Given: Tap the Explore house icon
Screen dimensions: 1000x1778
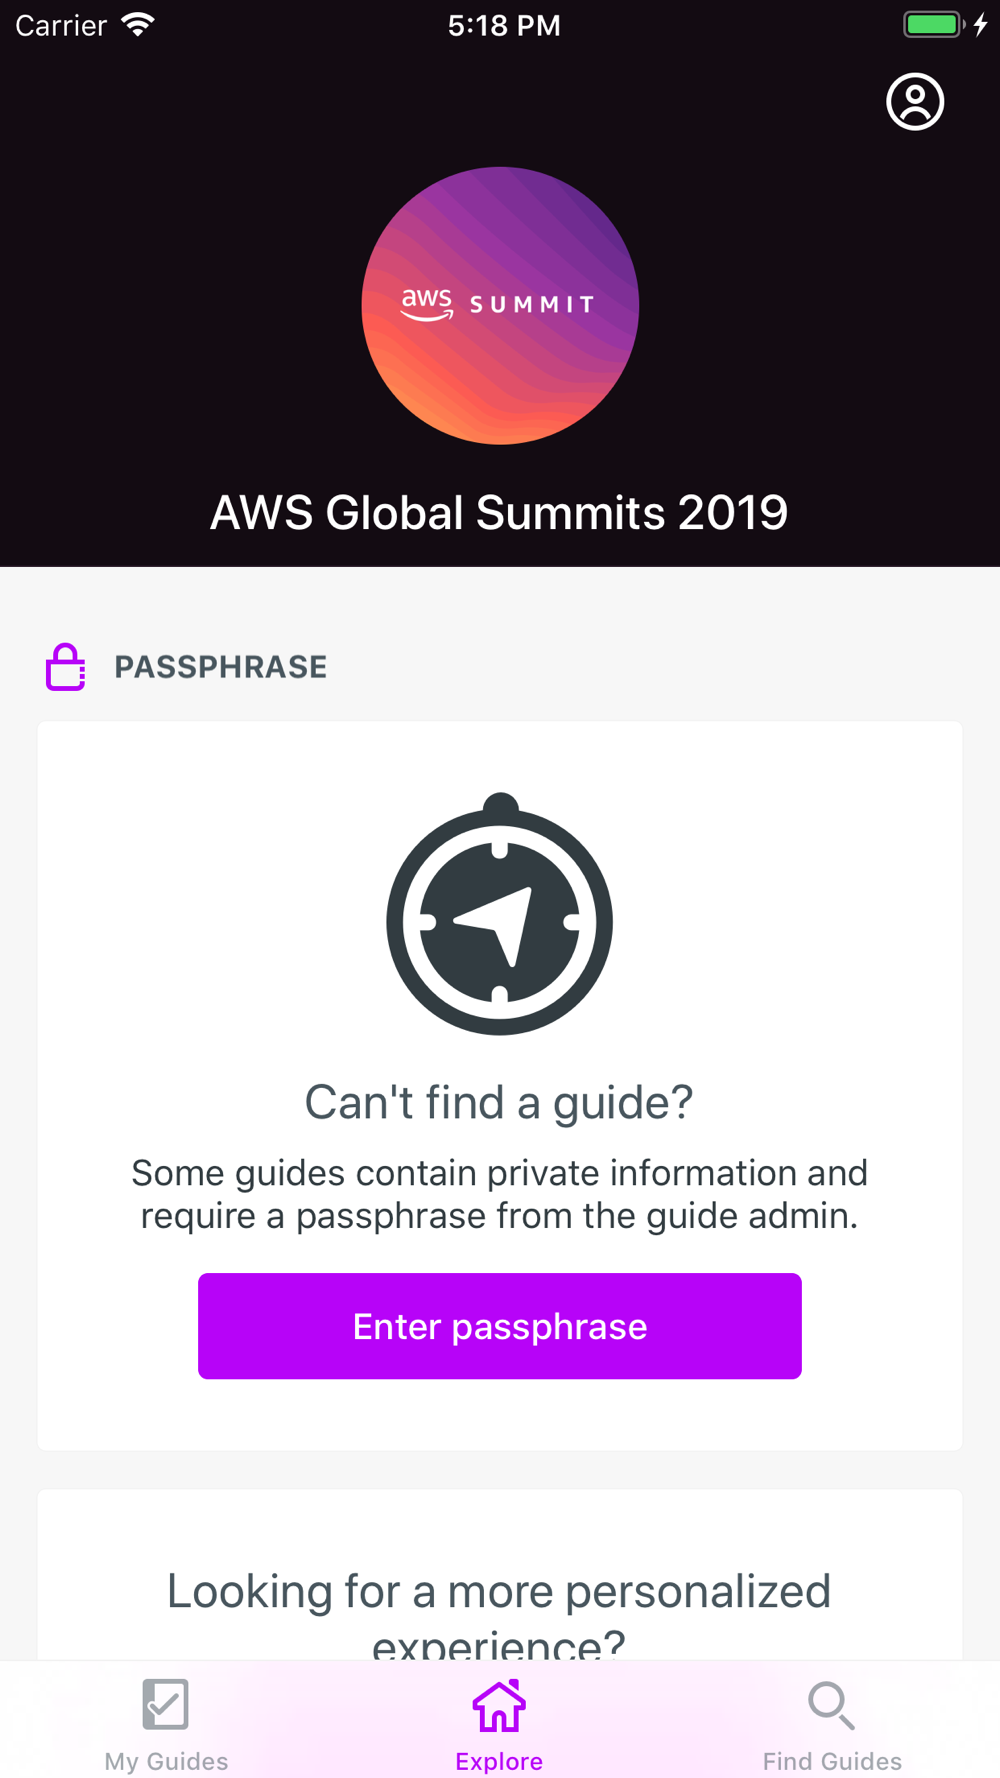Looking at the screenshot, I should [499, 1705].
